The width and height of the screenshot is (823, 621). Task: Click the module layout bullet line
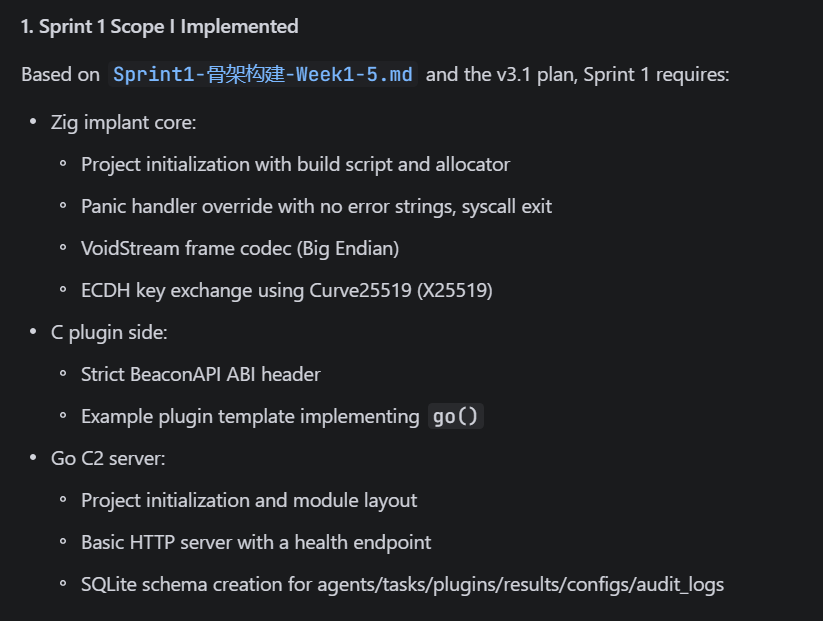(x=249, y=500)
